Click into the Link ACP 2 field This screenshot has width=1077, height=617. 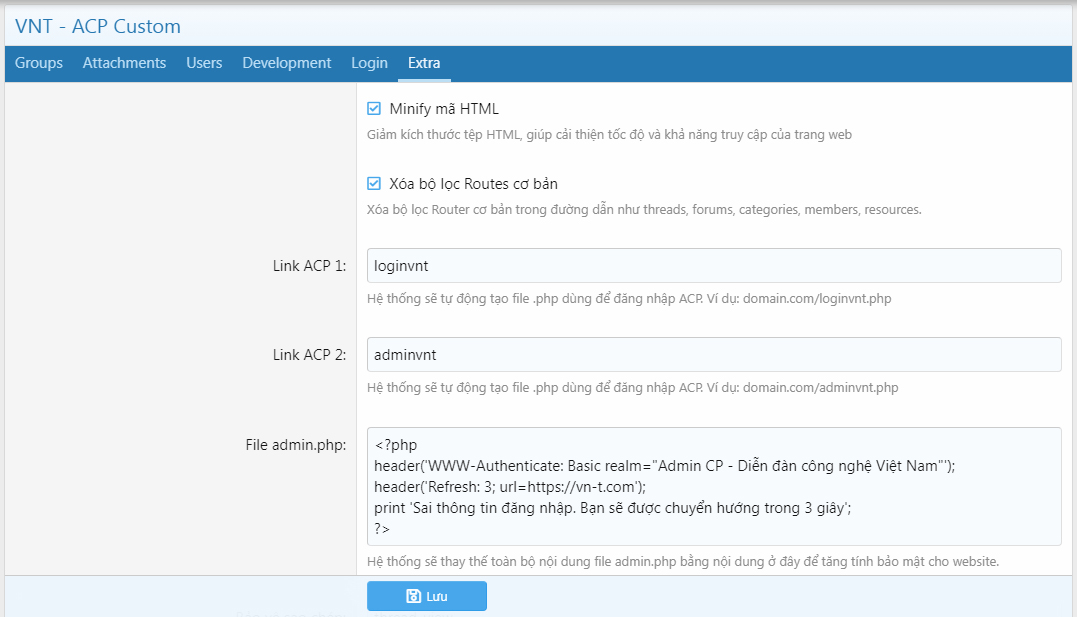(x=713, y=355)
